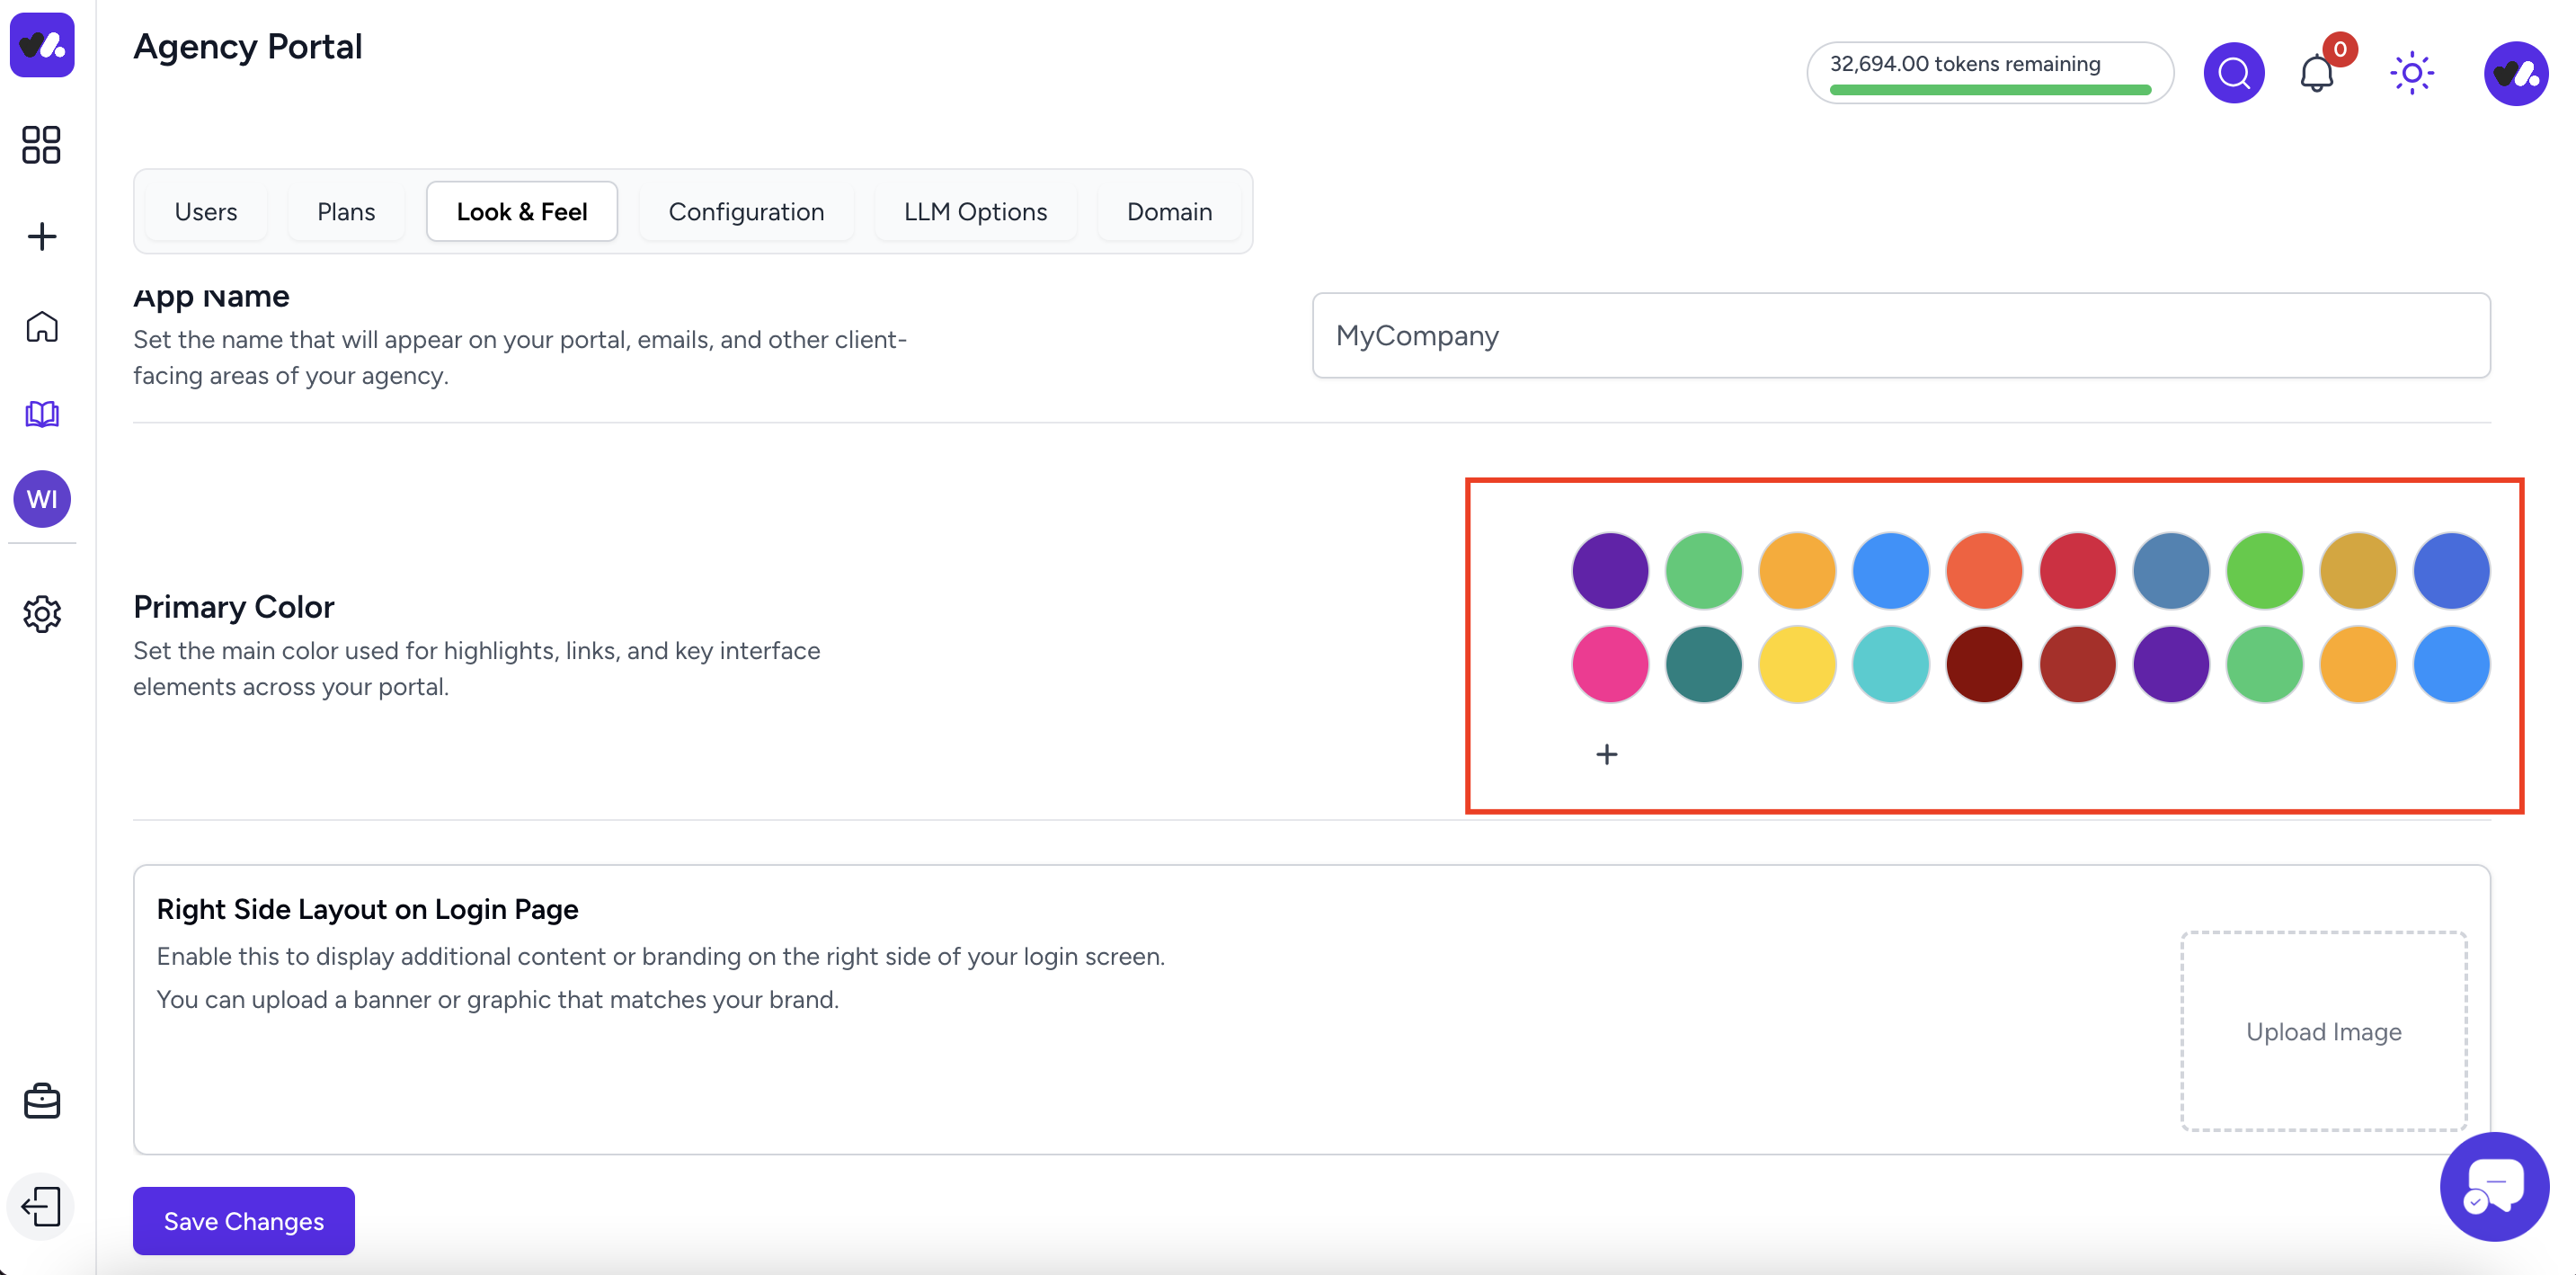The height and width of the screenshot is (1275, 2576).
Task: Click the tokens remaining indicator
Action: point(1990,73)
